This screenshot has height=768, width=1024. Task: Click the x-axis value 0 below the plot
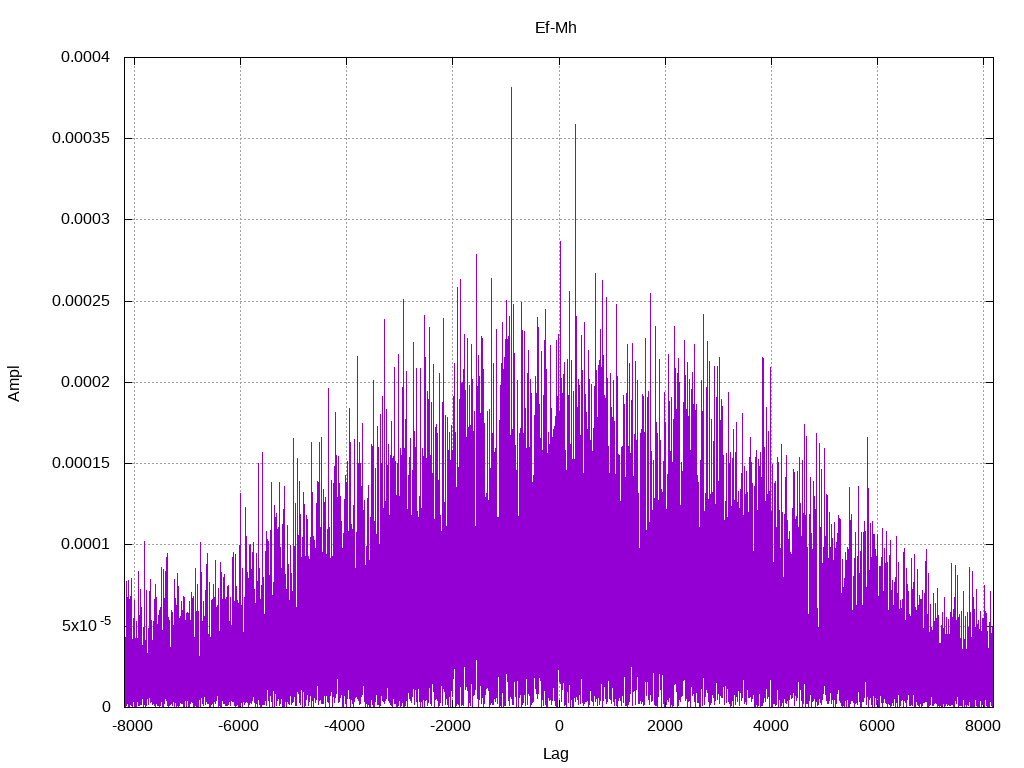(559, 726)
